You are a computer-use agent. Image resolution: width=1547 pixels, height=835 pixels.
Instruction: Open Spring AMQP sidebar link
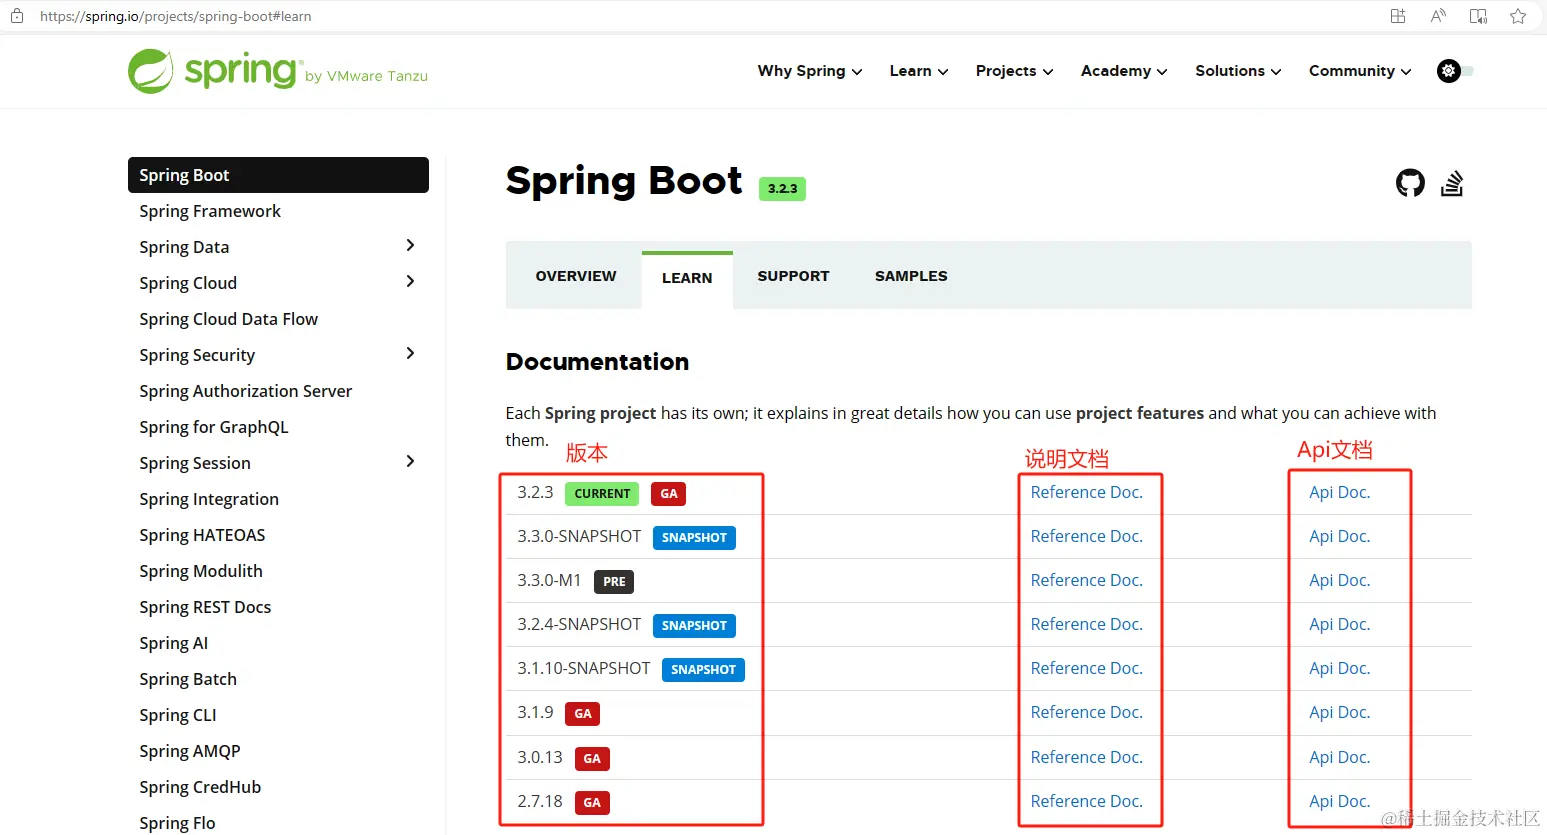pos(190,751)
